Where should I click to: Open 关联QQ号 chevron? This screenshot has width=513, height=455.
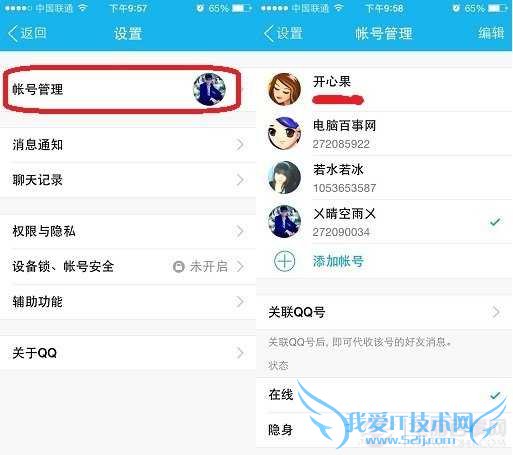[496, 312]
